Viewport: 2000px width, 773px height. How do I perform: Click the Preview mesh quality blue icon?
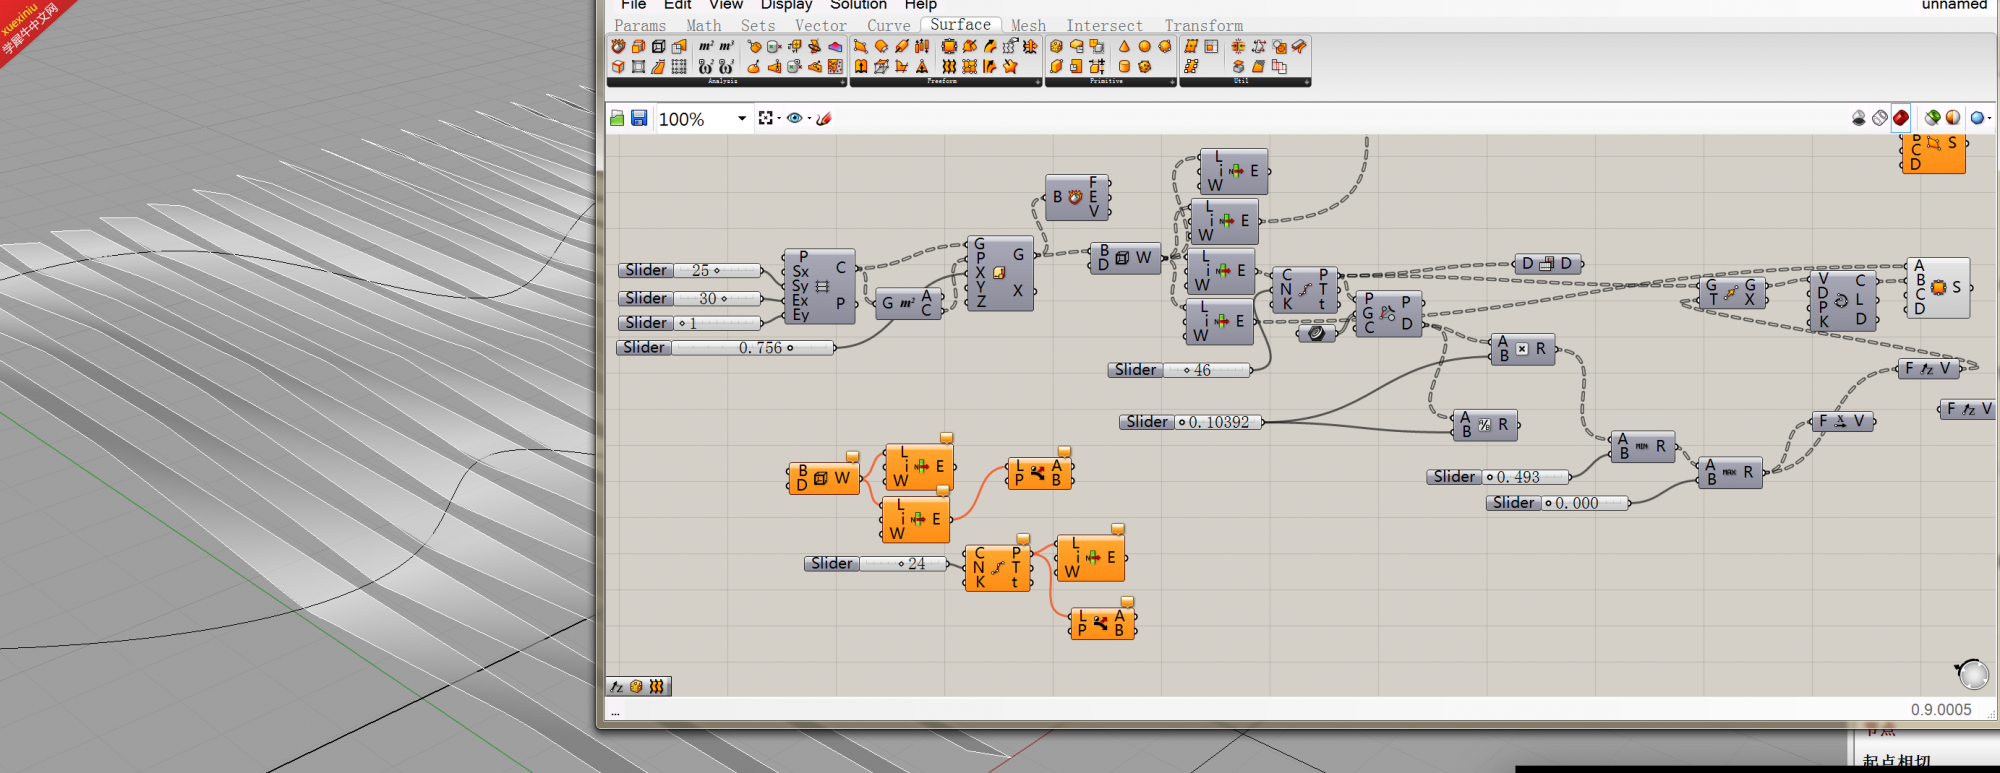[1976, 118]
